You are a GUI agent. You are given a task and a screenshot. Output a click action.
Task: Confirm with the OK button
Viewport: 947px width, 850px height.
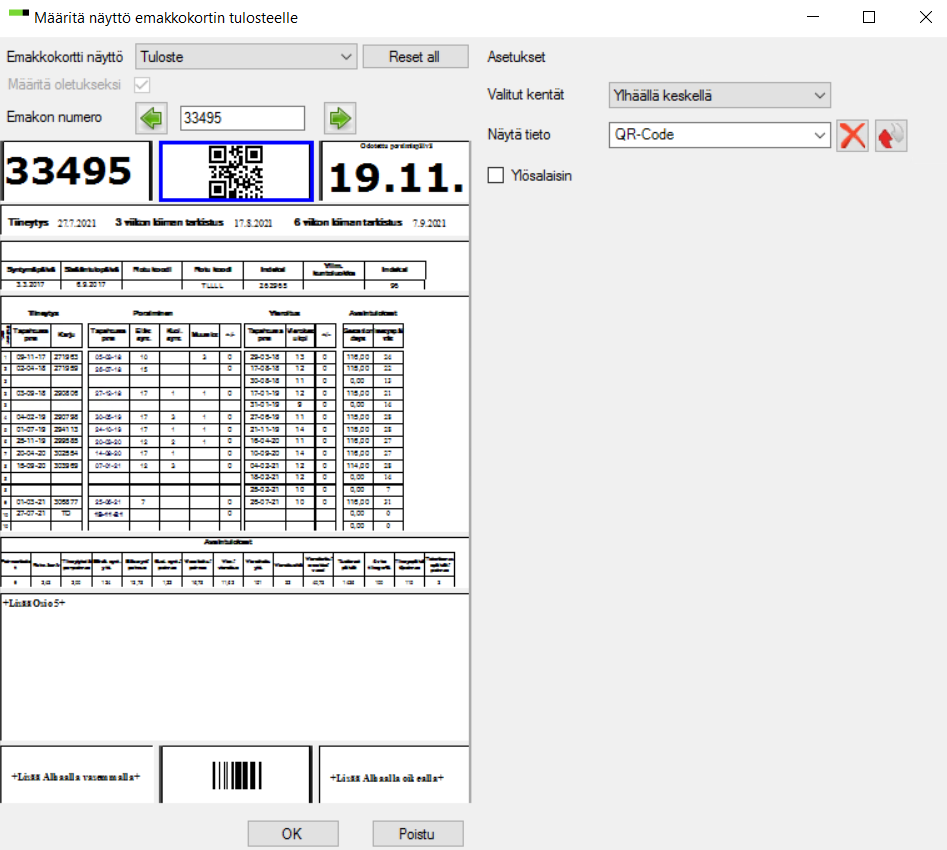[293, 834]
